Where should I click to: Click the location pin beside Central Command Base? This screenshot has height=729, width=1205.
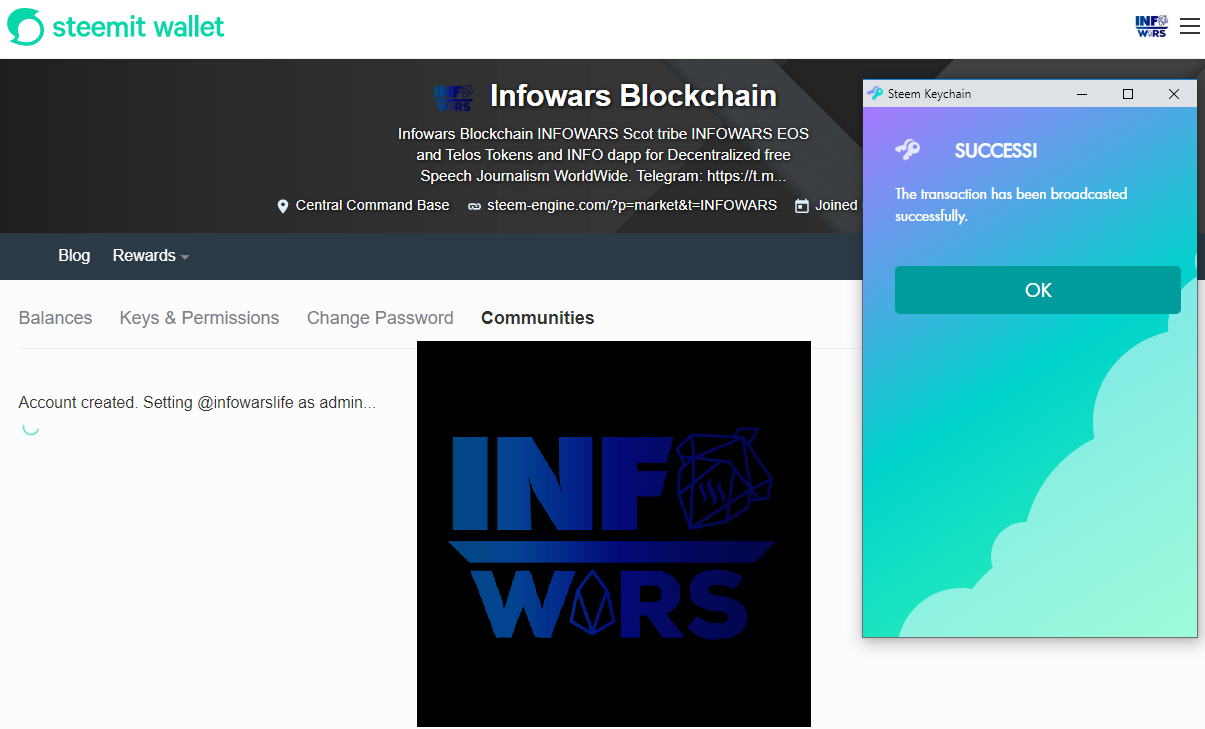click(283, 205)
